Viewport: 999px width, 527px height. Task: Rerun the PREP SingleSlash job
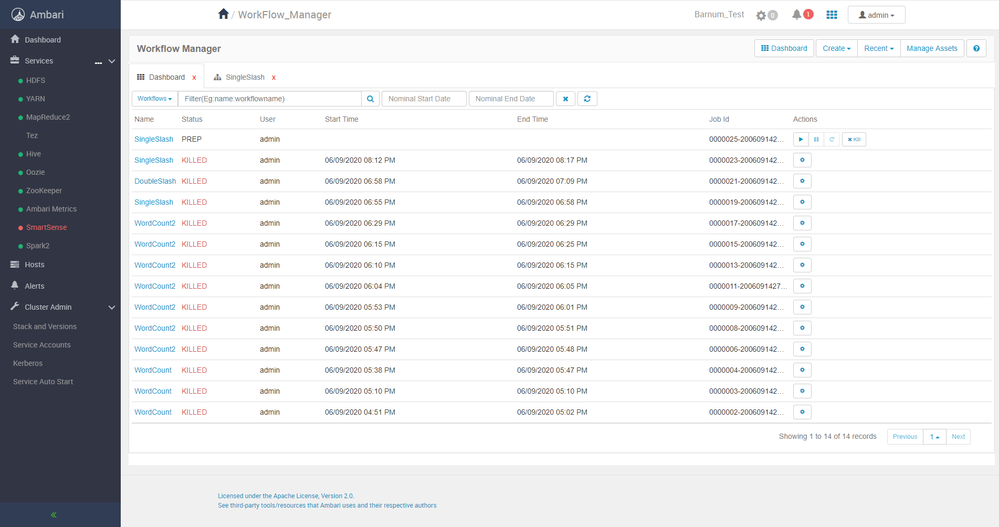[x=831, y=140]
